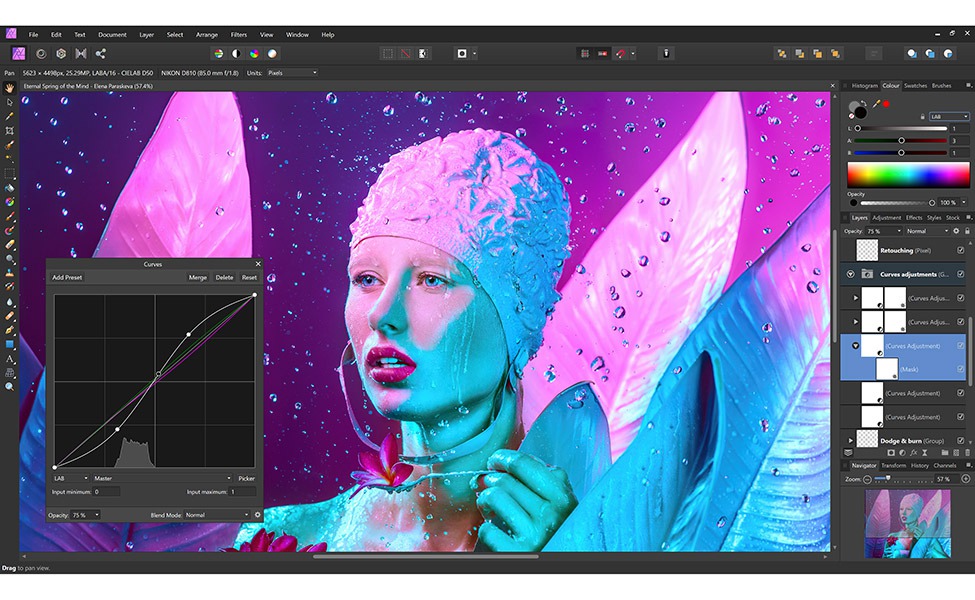Open the layer blend mode Normal dropdown
This screenshot has width=975, height=600.
[x=927, y=231]
